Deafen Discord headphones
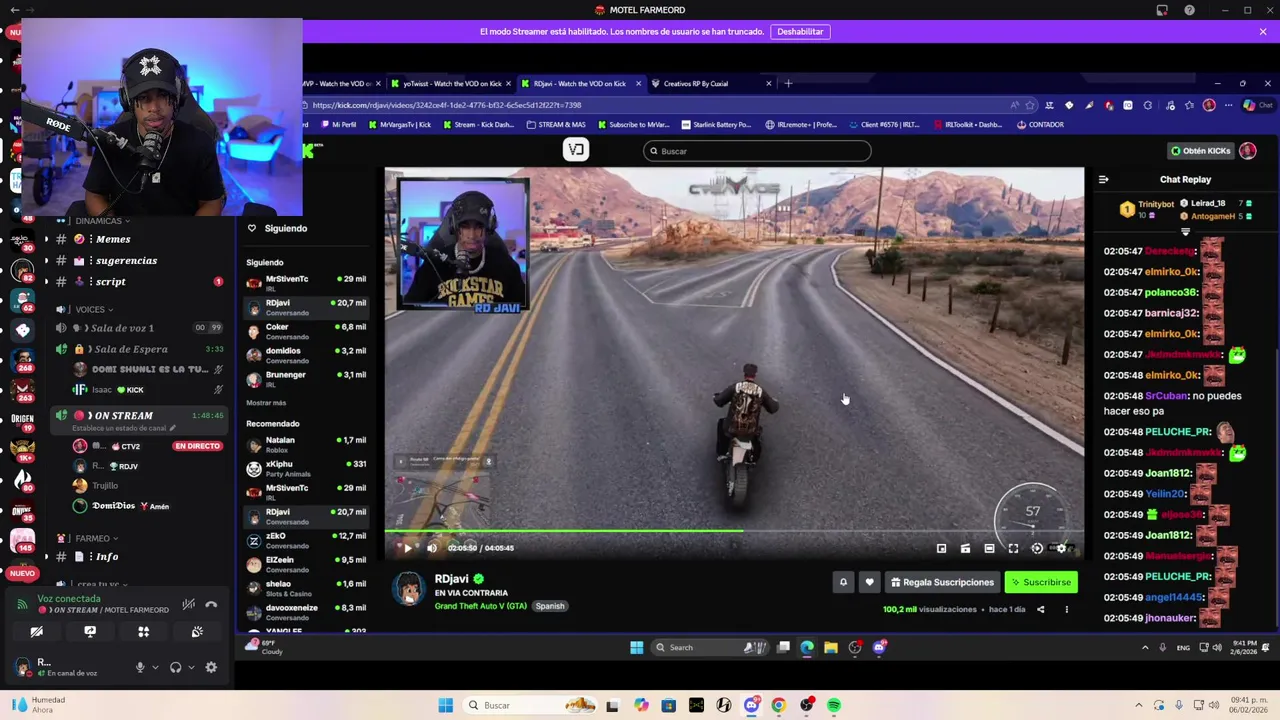This screenshot has height=720, width=1280. 176,668
